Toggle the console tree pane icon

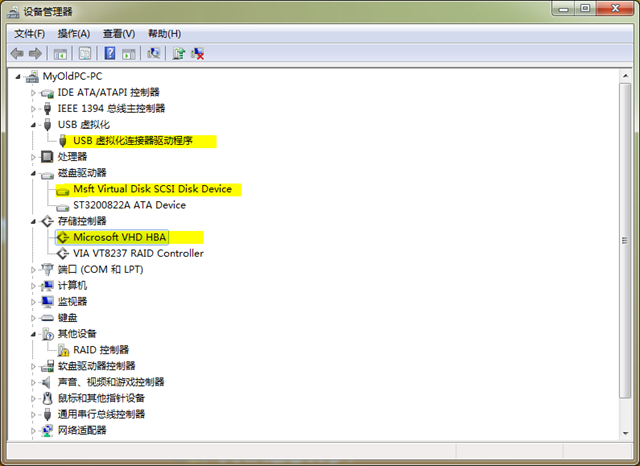(x=60, y=53)
